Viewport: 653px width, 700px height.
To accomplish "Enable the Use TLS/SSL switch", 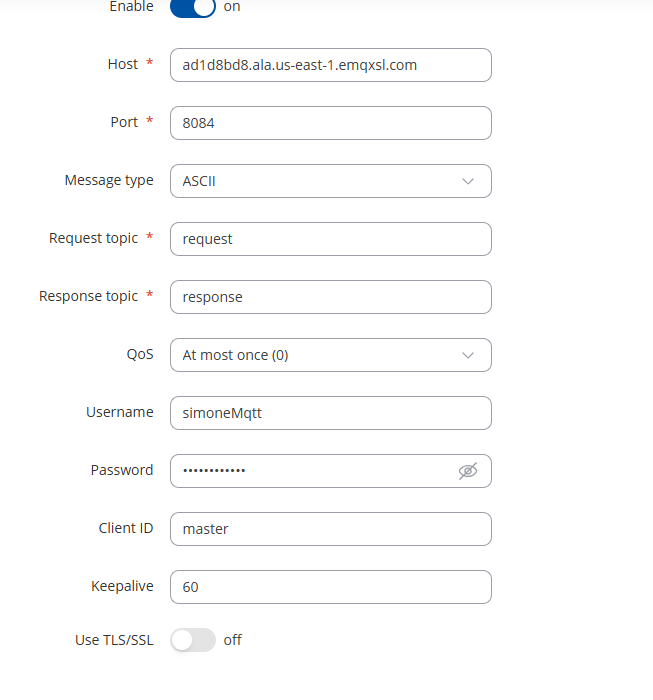I will 193,640.
